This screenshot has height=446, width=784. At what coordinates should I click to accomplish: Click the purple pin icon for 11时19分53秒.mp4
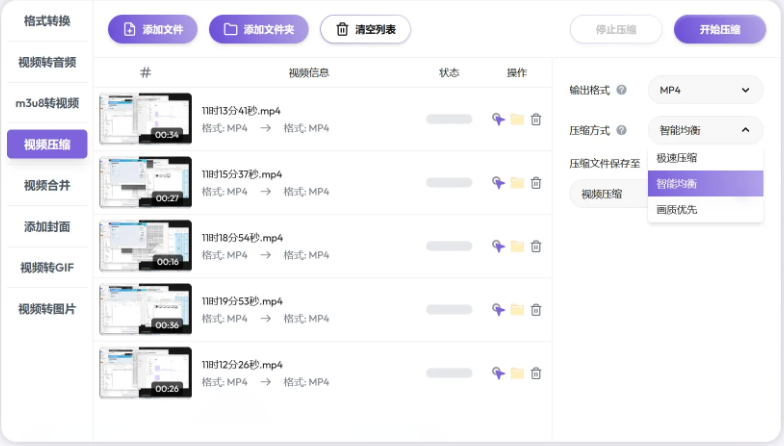coord(498,310)
